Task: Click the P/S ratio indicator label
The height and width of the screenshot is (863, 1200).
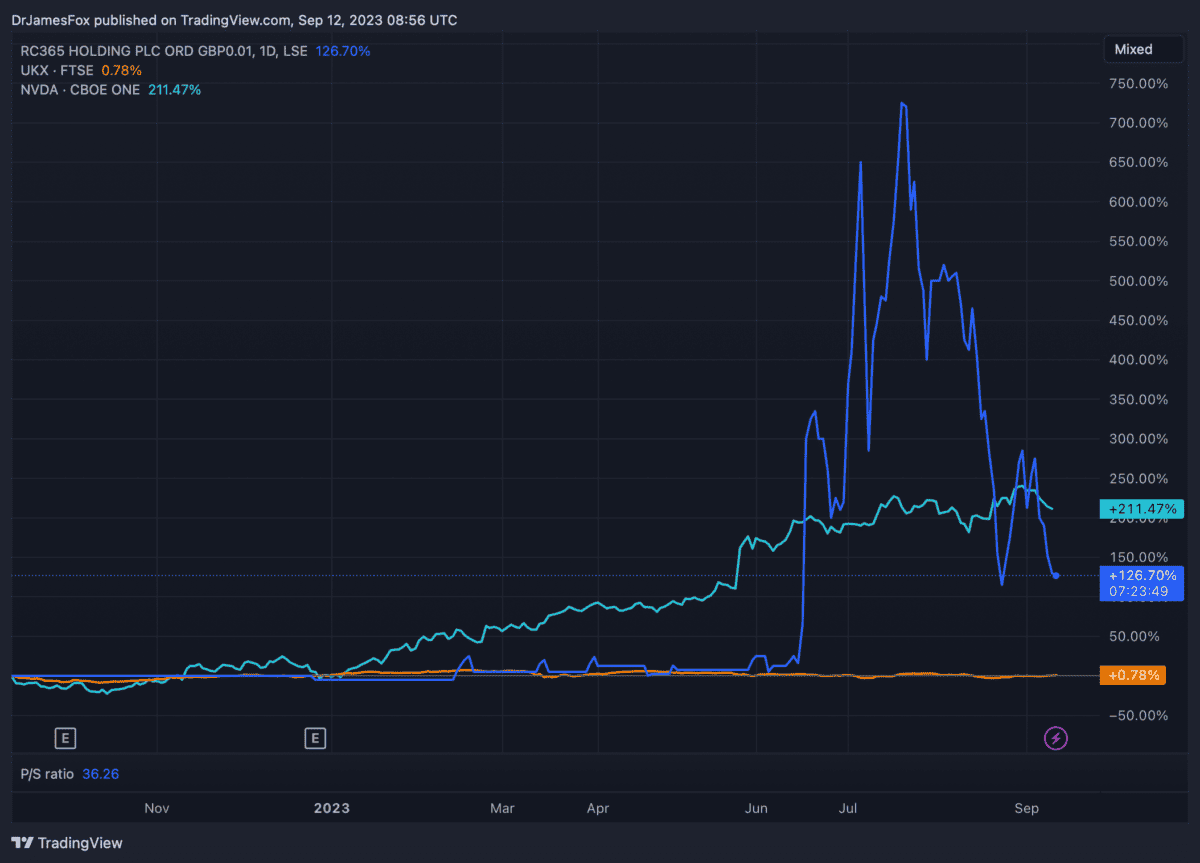Action: pos(47,774)
